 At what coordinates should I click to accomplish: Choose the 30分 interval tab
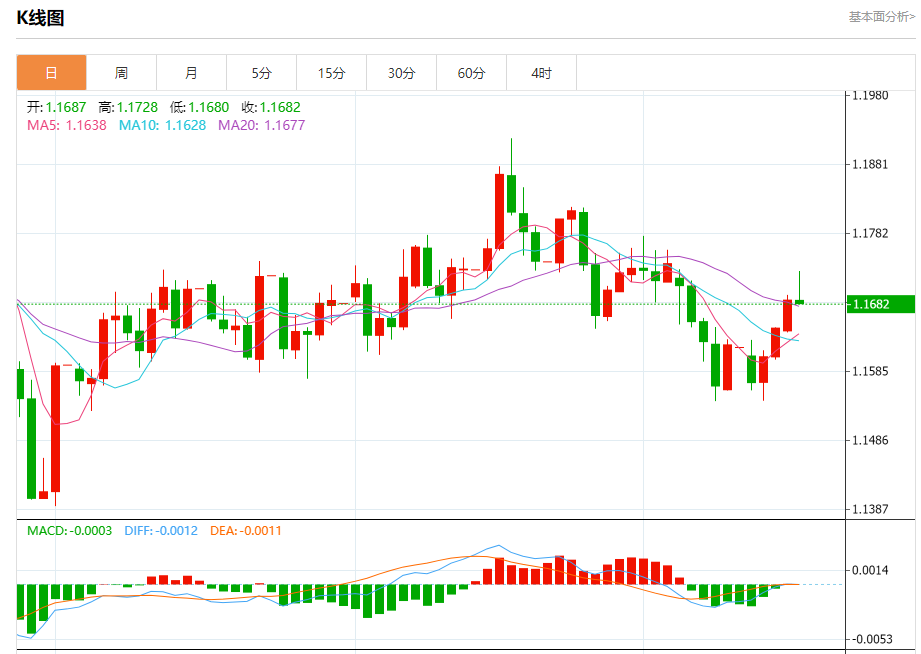point(401,73)
